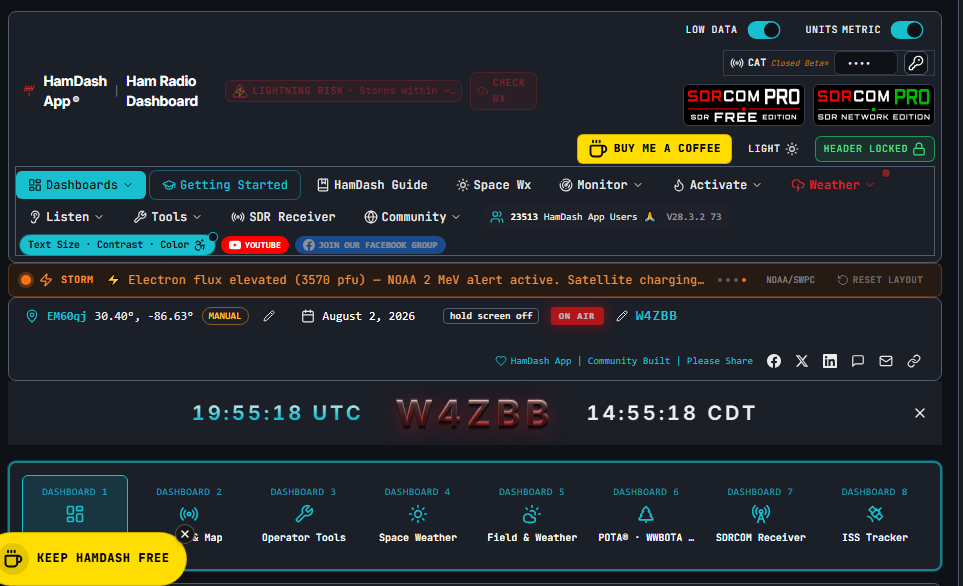Open SDRCOM PRO SDR Network Edition banner
The width and height of the screenshot is (963, 586).
pyautogui.click(x=874, y=105)
